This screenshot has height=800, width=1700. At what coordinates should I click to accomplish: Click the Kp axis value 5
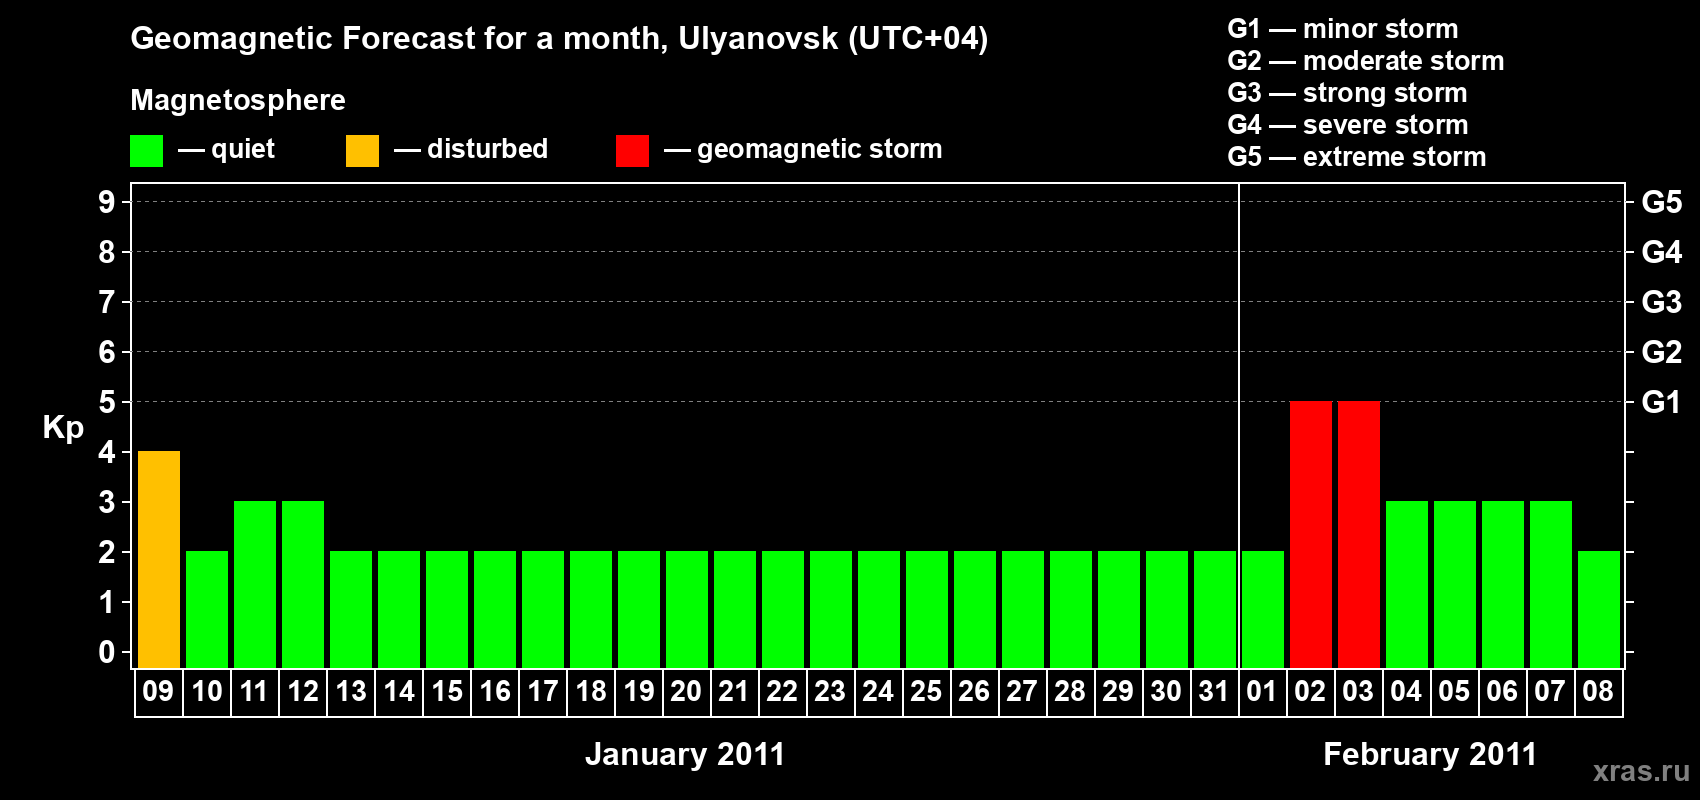pyautogui.click(x=107, y=402)
